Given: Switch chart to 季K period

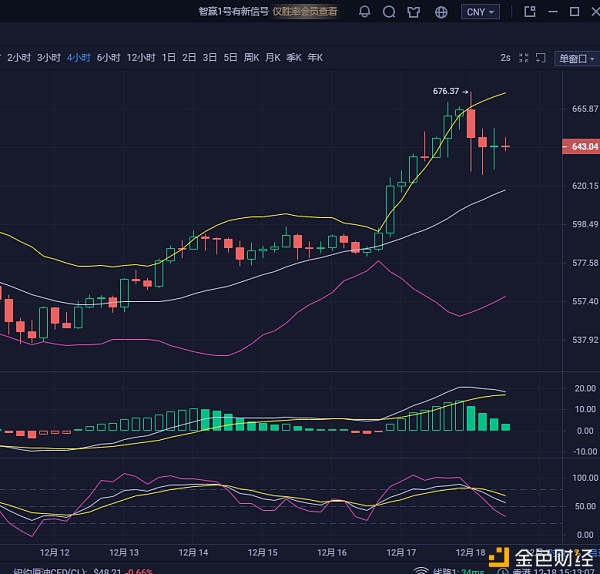Looking at the screenshot, I should click(294, 58).
